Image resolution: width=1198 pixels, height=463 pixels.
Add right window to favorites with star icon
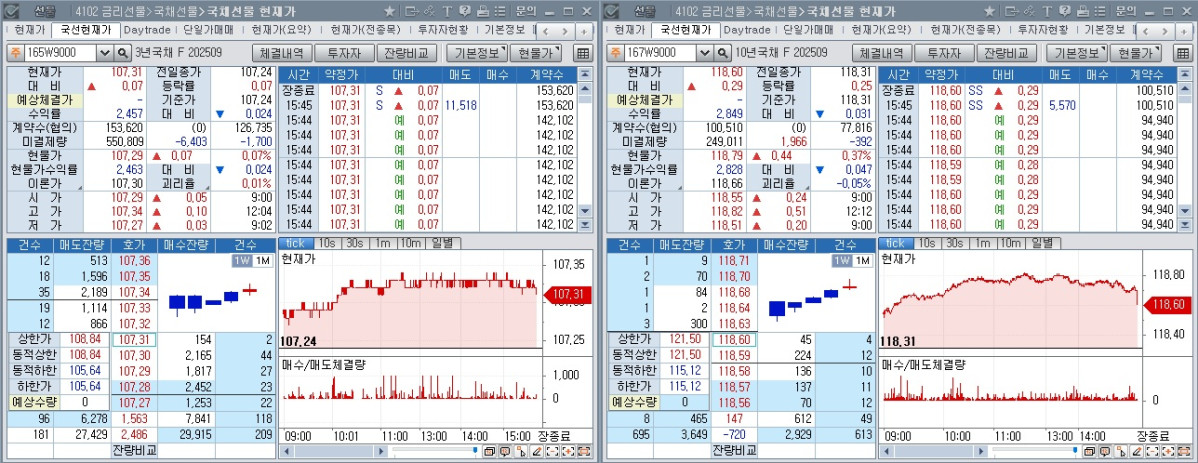pos(989,11)
